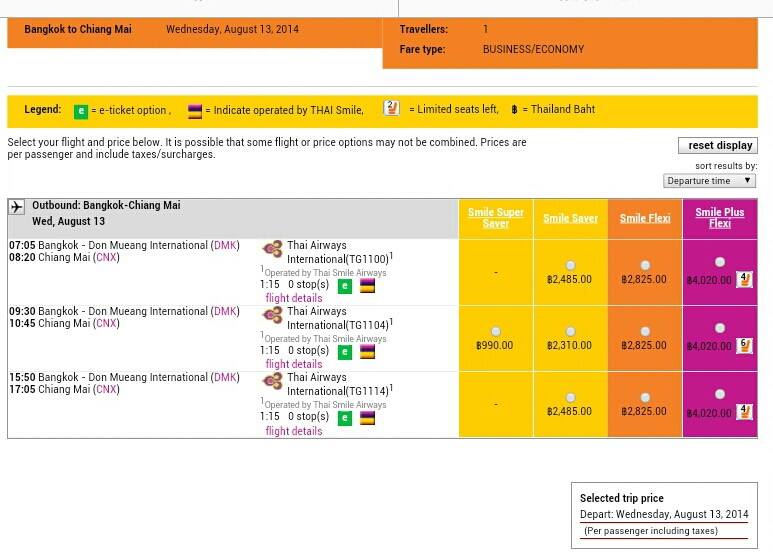773x552 pixels.
Task: Open flight details for the 15:50 flight
Action: [293, 431]
